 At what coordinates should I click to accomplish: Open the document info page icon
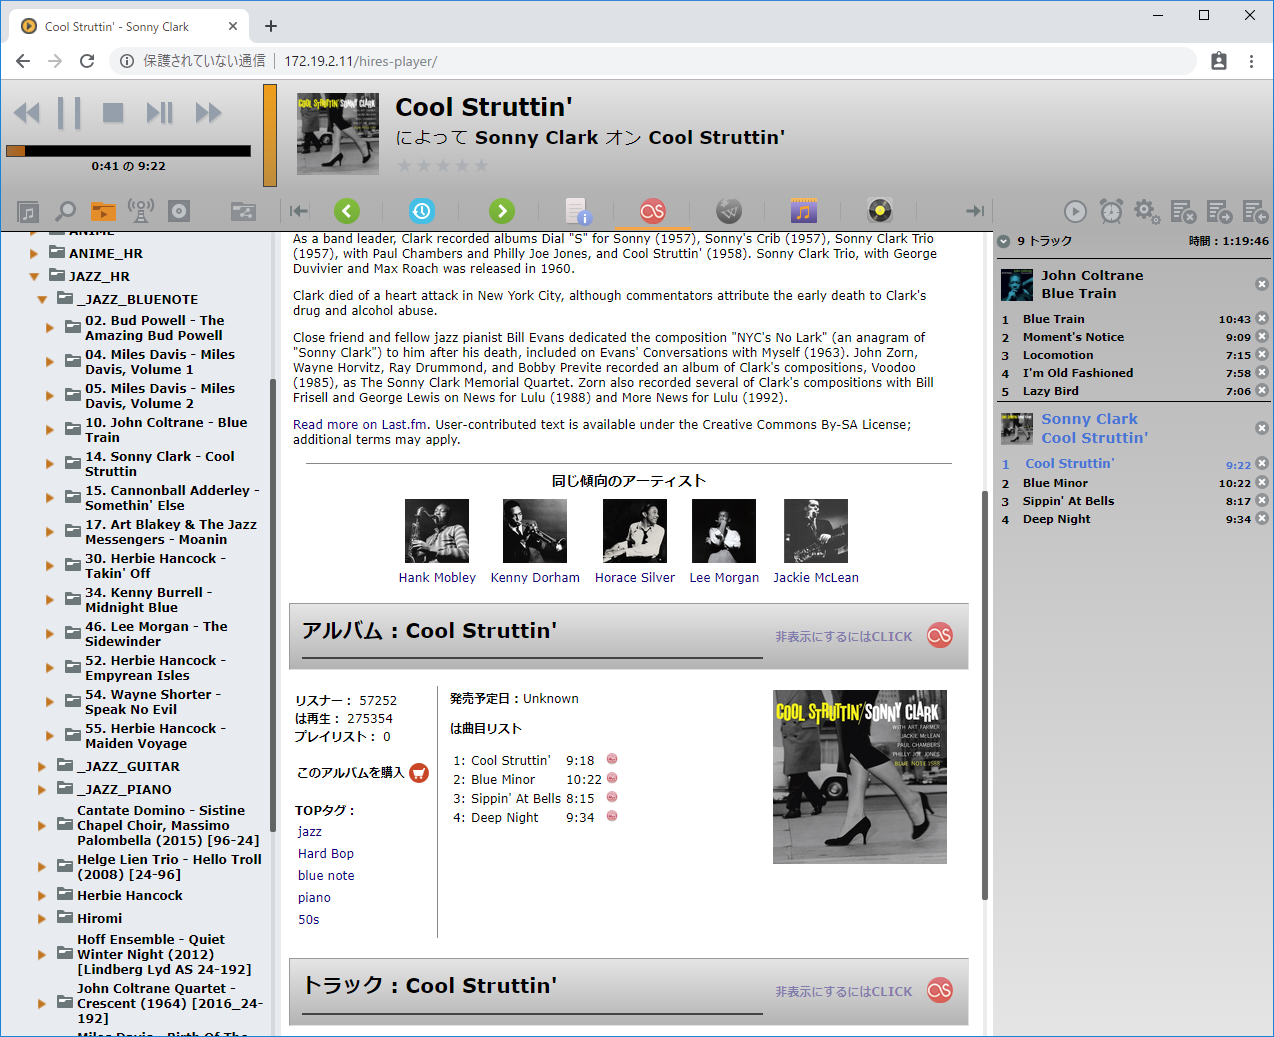[x=578, y=211]
